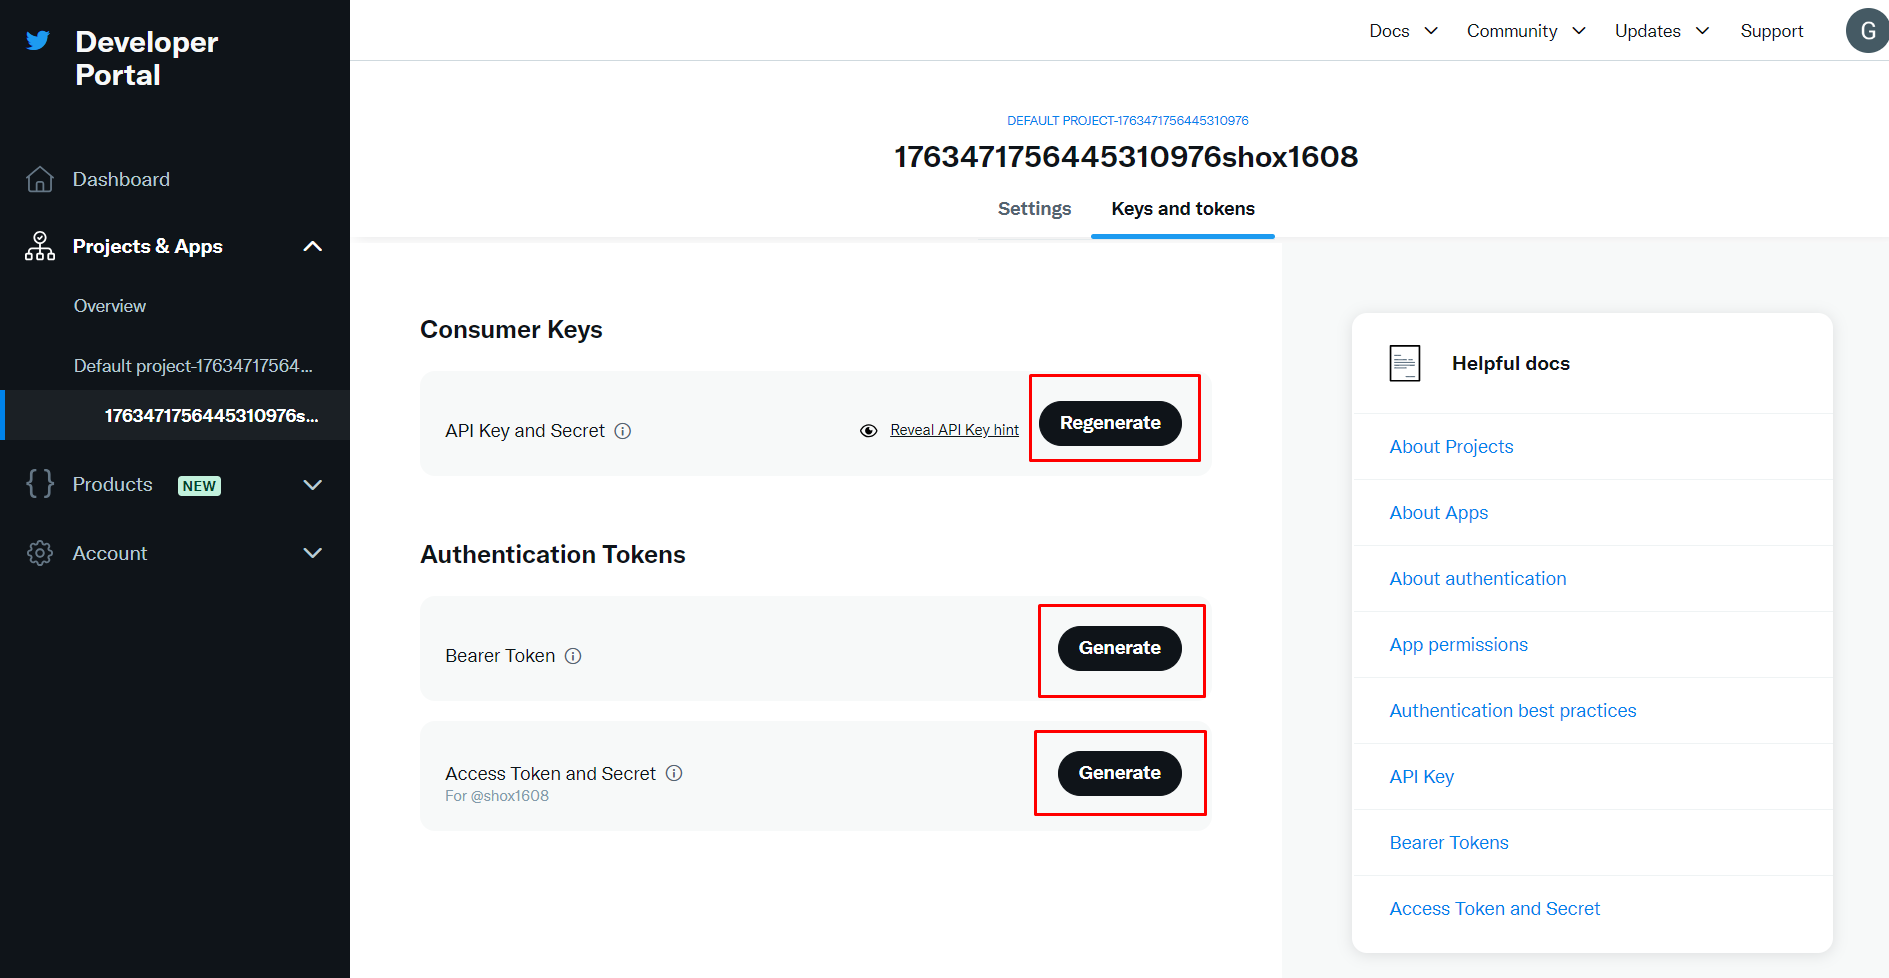Screen dimensions: 1889x978
Task: Open the Community menu
Action: pyautogui.click(x=1525, y=31)
